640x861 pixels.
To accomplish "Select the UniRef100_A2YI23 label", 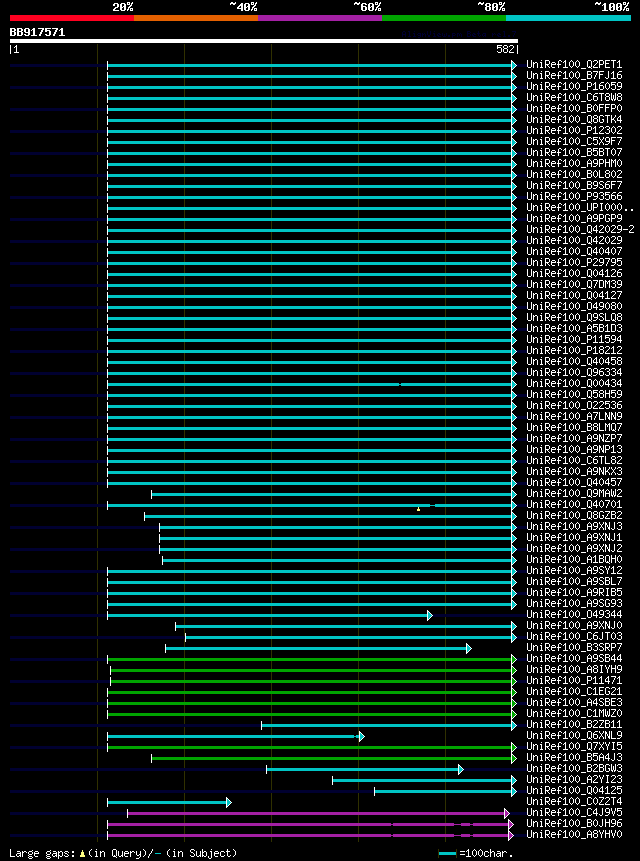I will click(x=574, y=779).
